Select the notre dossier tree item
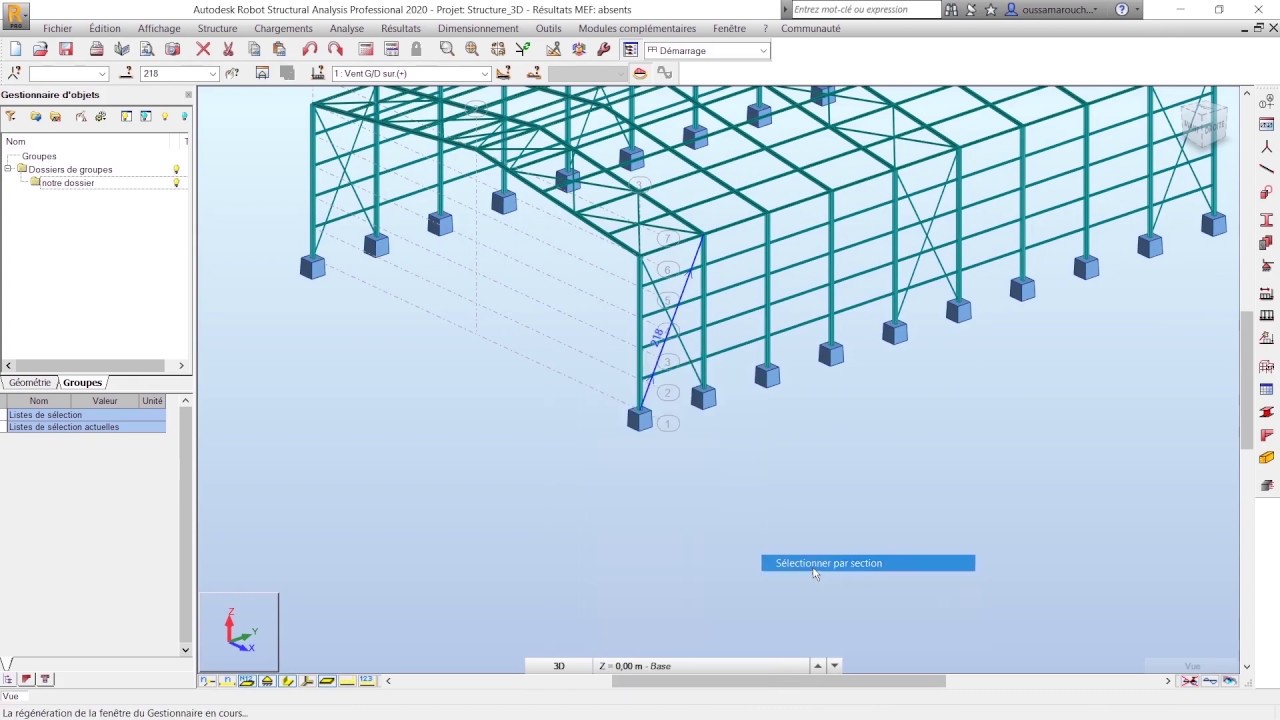Viewport: 1280px width, 720px height. tap(68, 183)
